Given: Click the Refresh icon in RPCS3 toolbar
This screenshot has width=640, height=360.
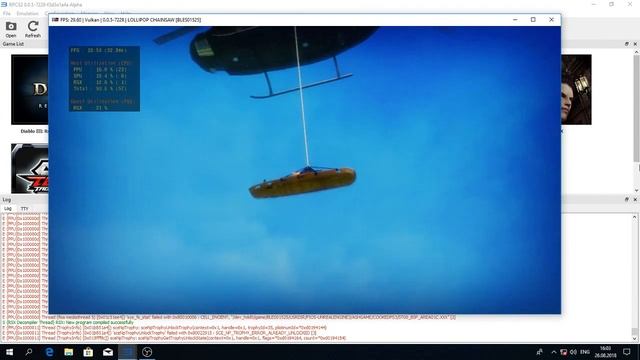Looking at the screenshot, I should tap(33, 29).
